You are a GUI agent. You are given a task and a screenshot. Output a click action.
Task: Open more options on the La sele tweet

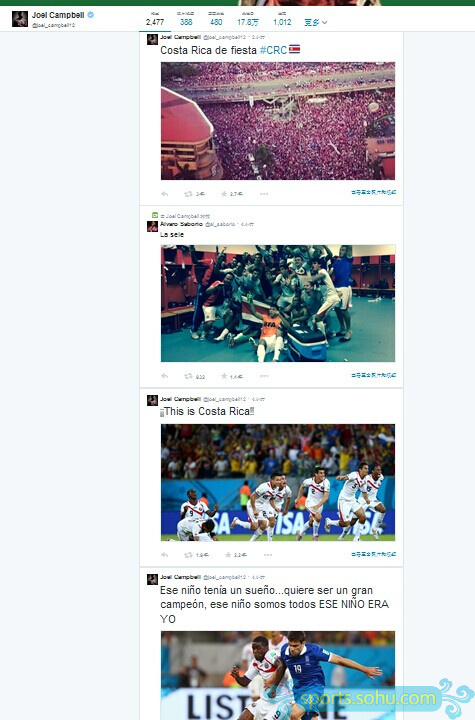click(264, 376)
